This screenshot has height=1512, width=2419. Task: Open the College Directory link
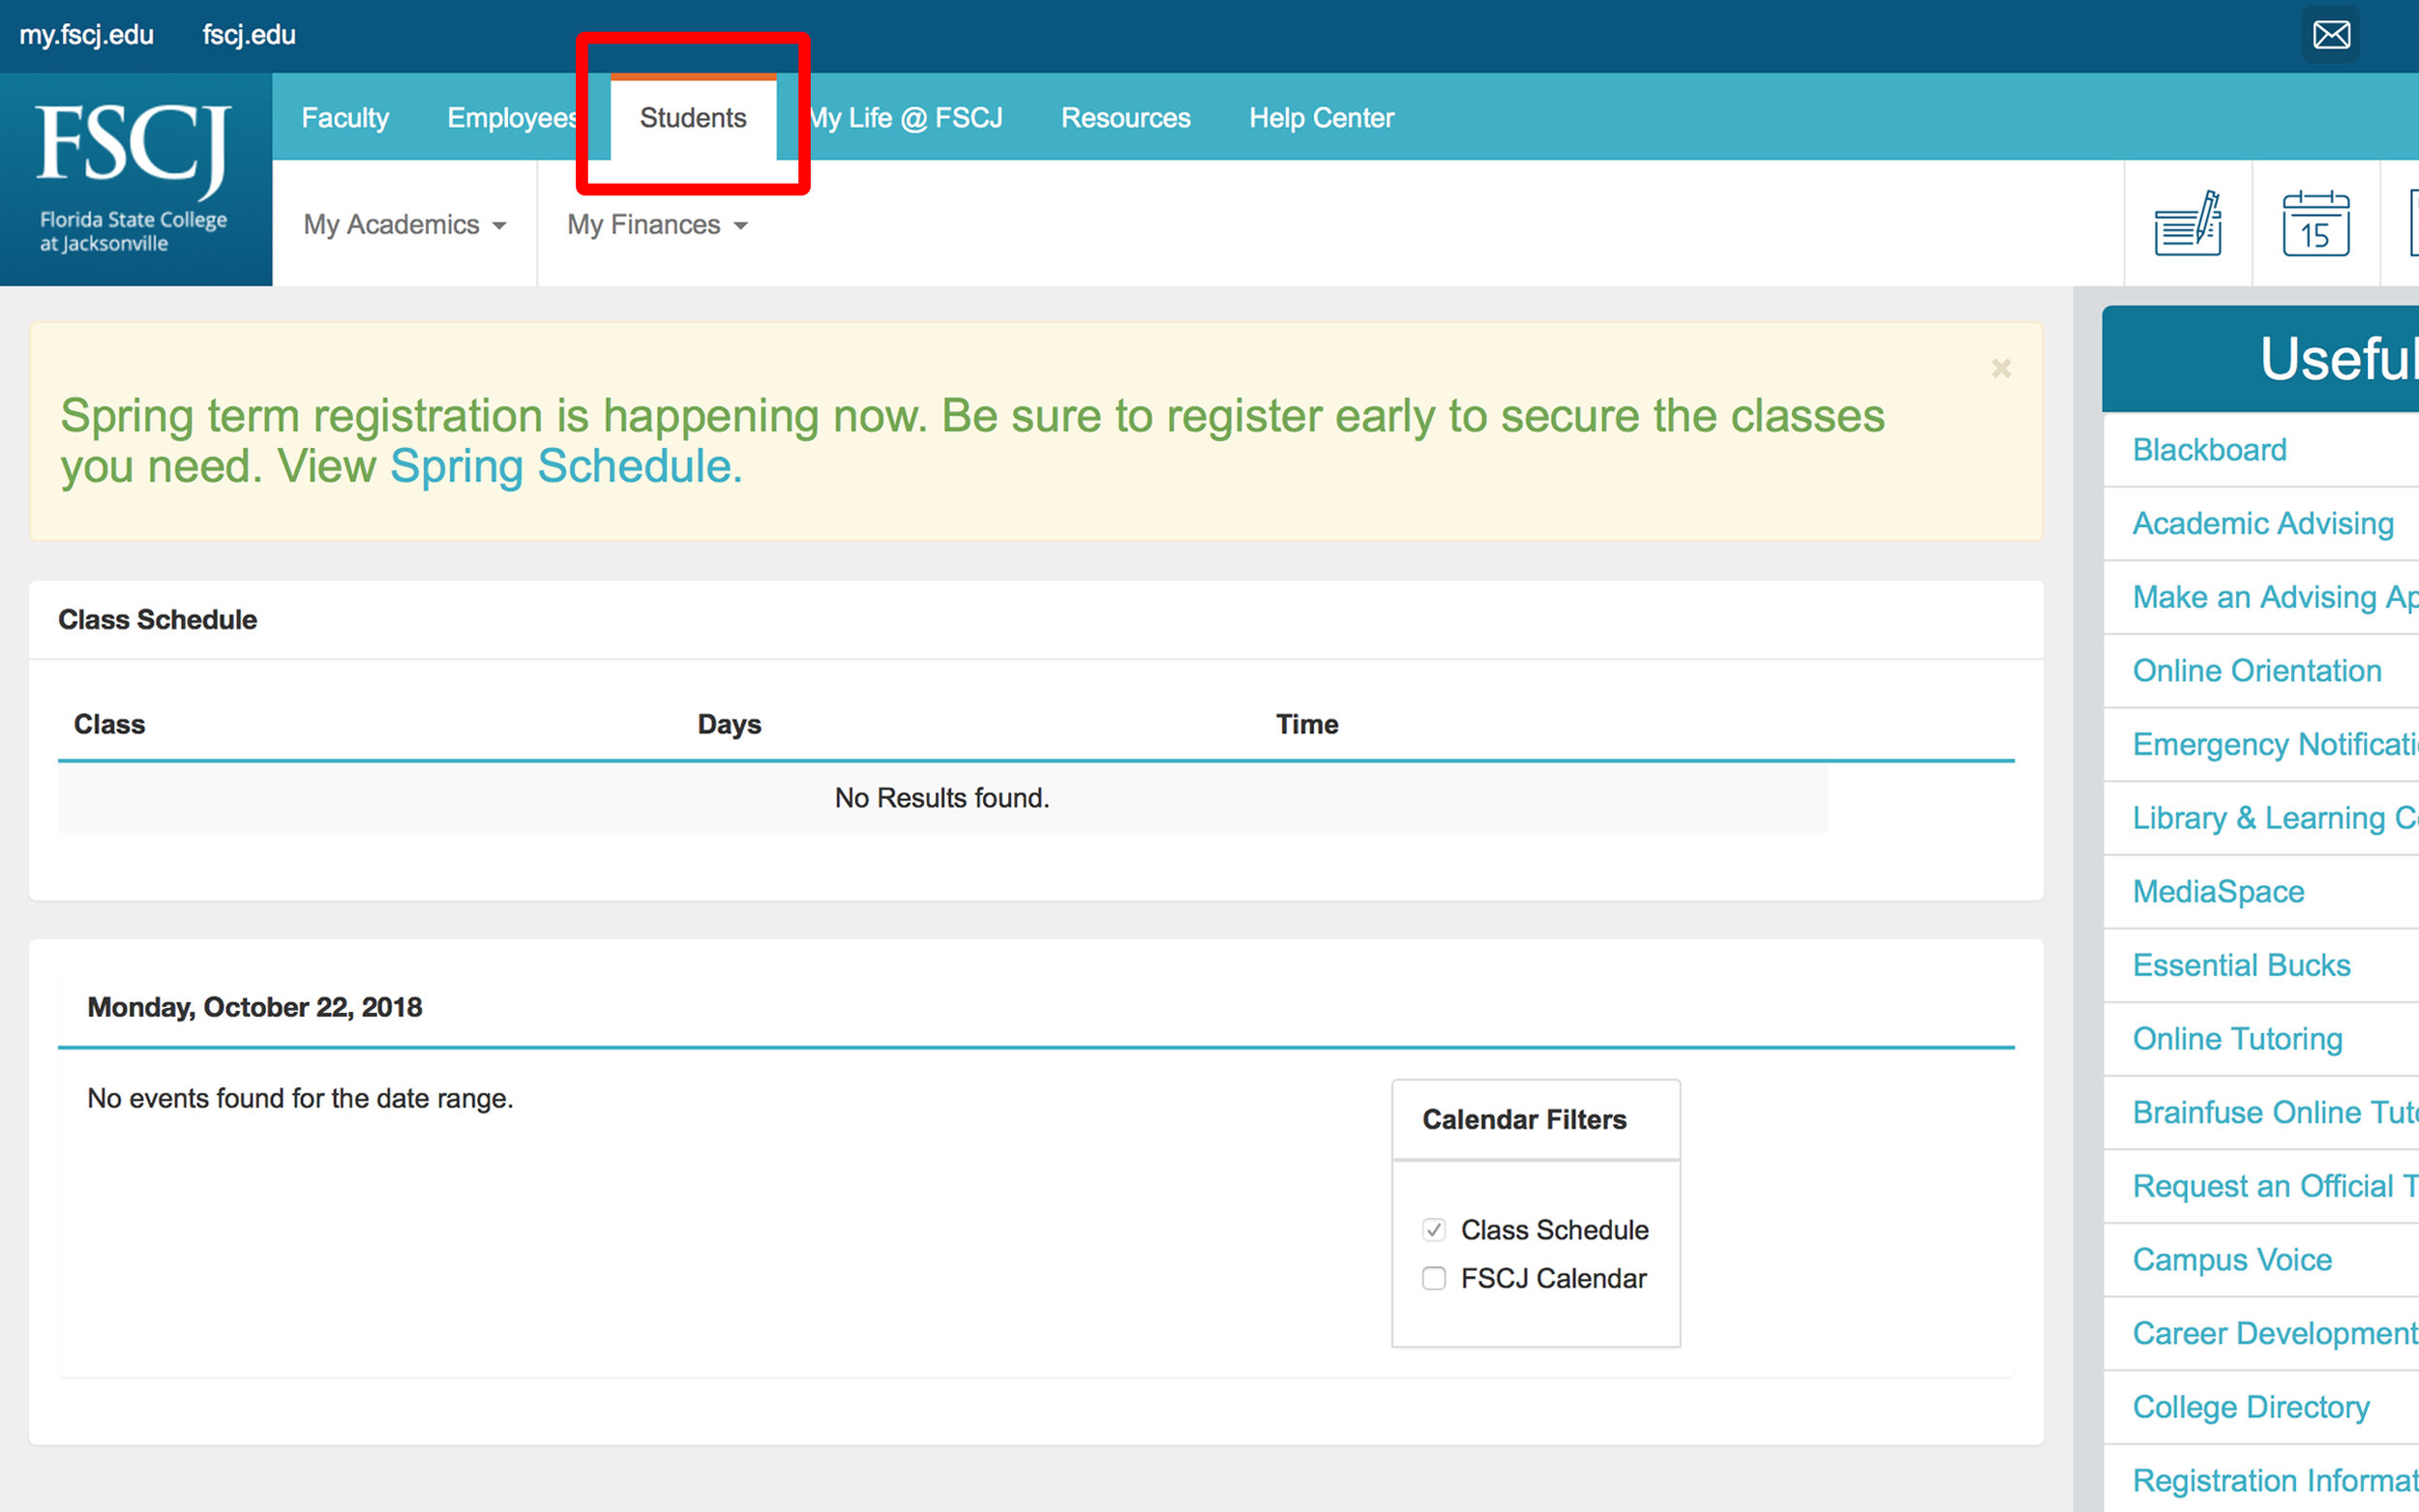[2250, 1407]
